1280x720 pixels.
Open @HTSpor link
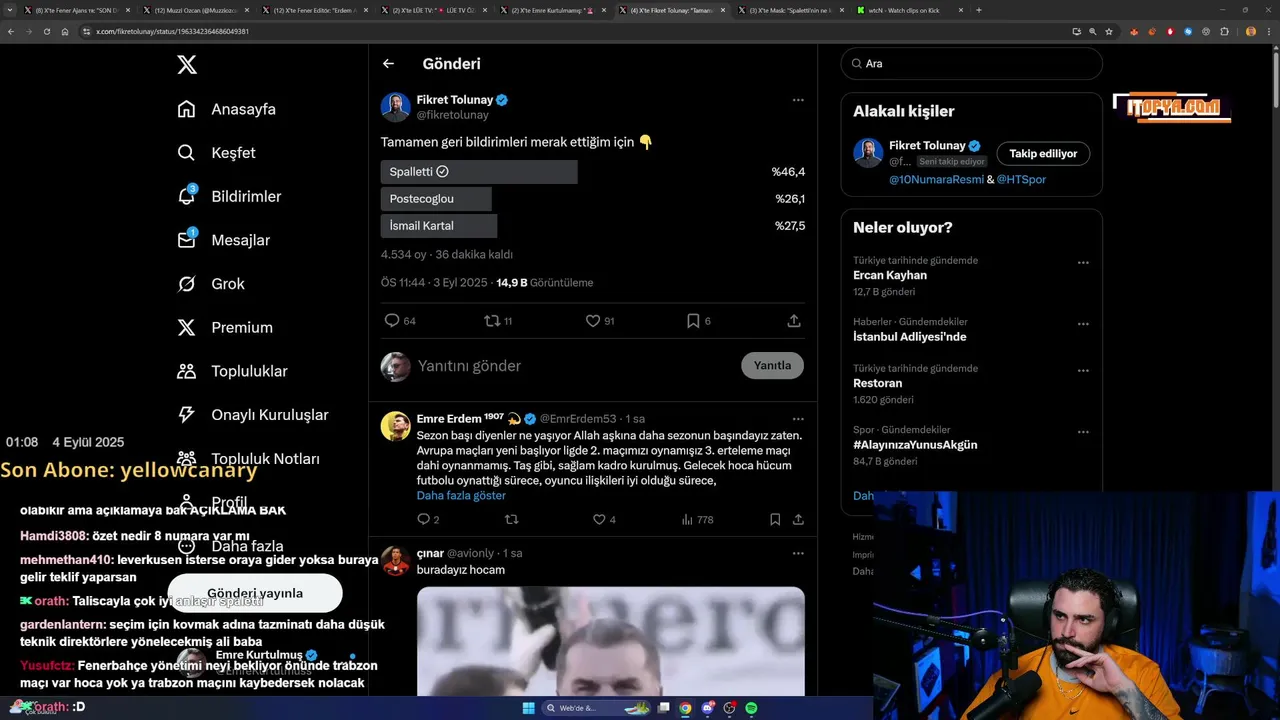[1021, 180]
